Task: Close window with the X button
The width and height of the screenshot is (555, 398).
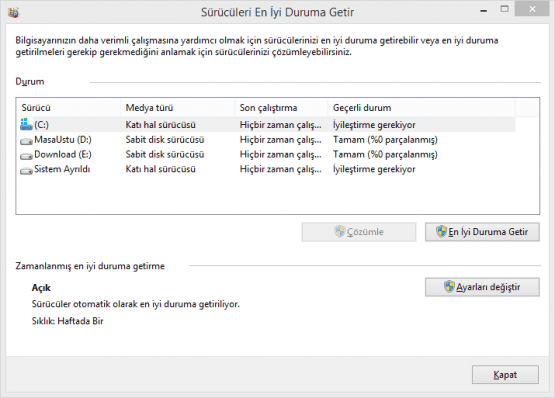Action: click(x=532, y=9)
